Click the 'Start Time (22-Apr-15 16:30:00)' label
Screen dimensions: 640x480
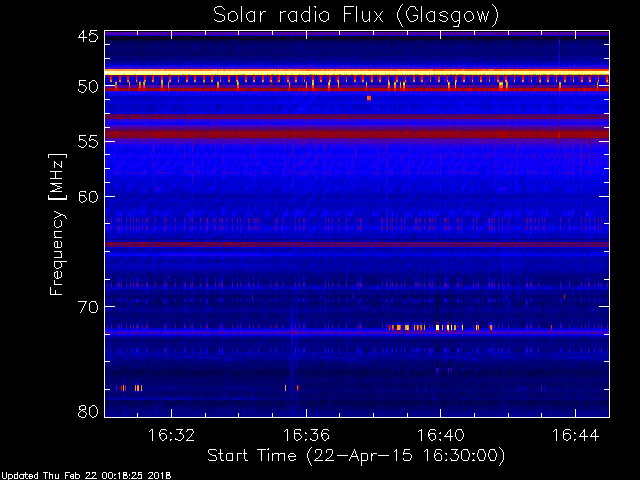pyautogui.click(x=356, y=456)
